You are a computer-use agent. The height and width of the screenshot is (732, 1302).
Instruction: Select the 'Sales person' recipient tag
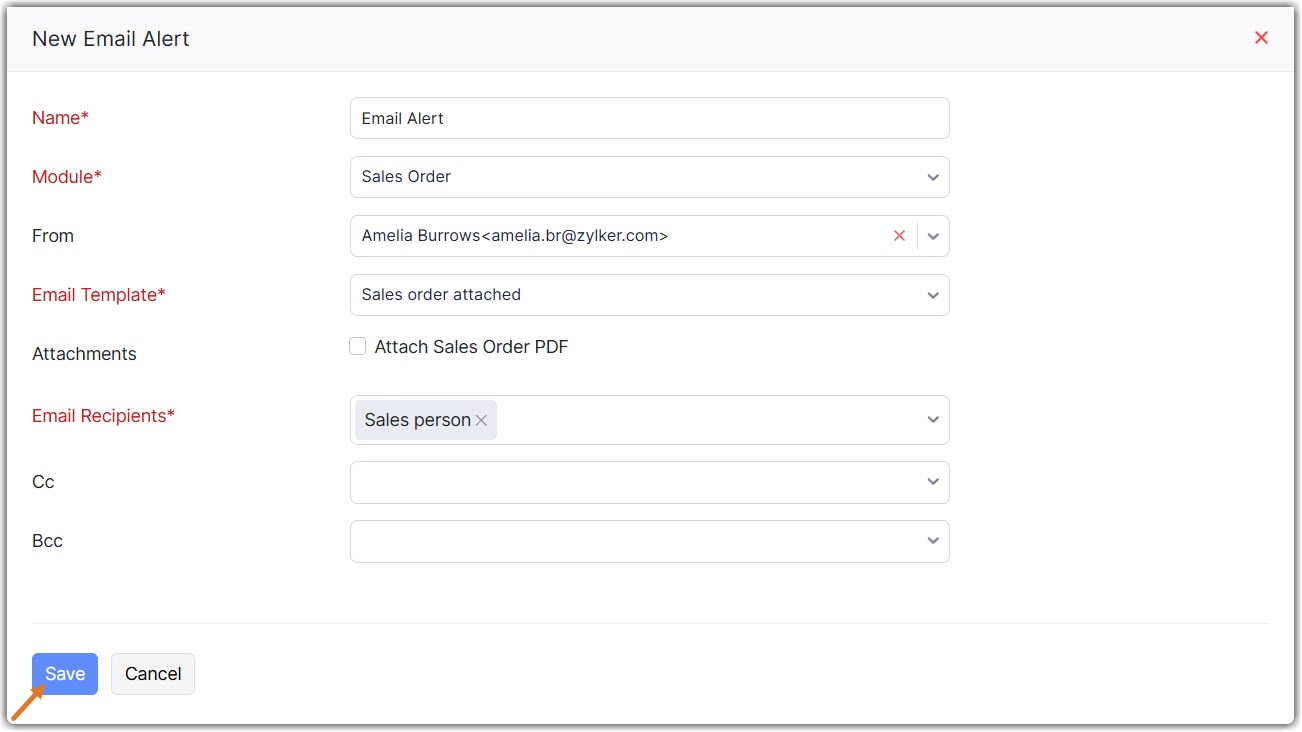click(x=417, y=420)
